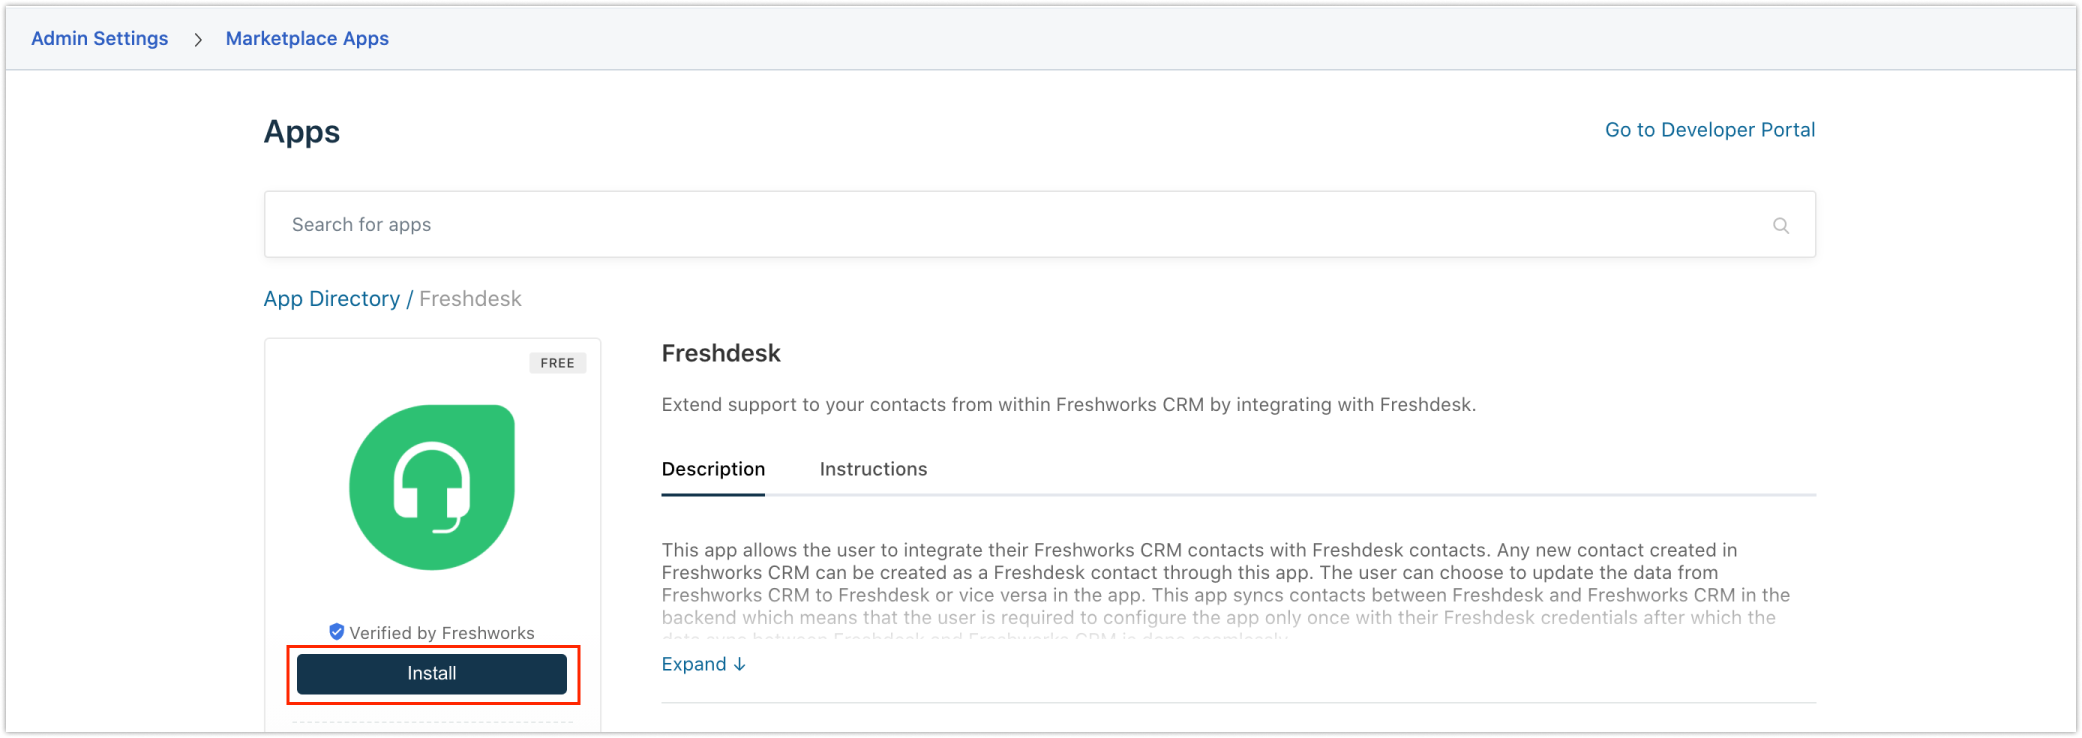Switch to the Instructions tab
2082x738 pixels.
click(x=873, y=469)
